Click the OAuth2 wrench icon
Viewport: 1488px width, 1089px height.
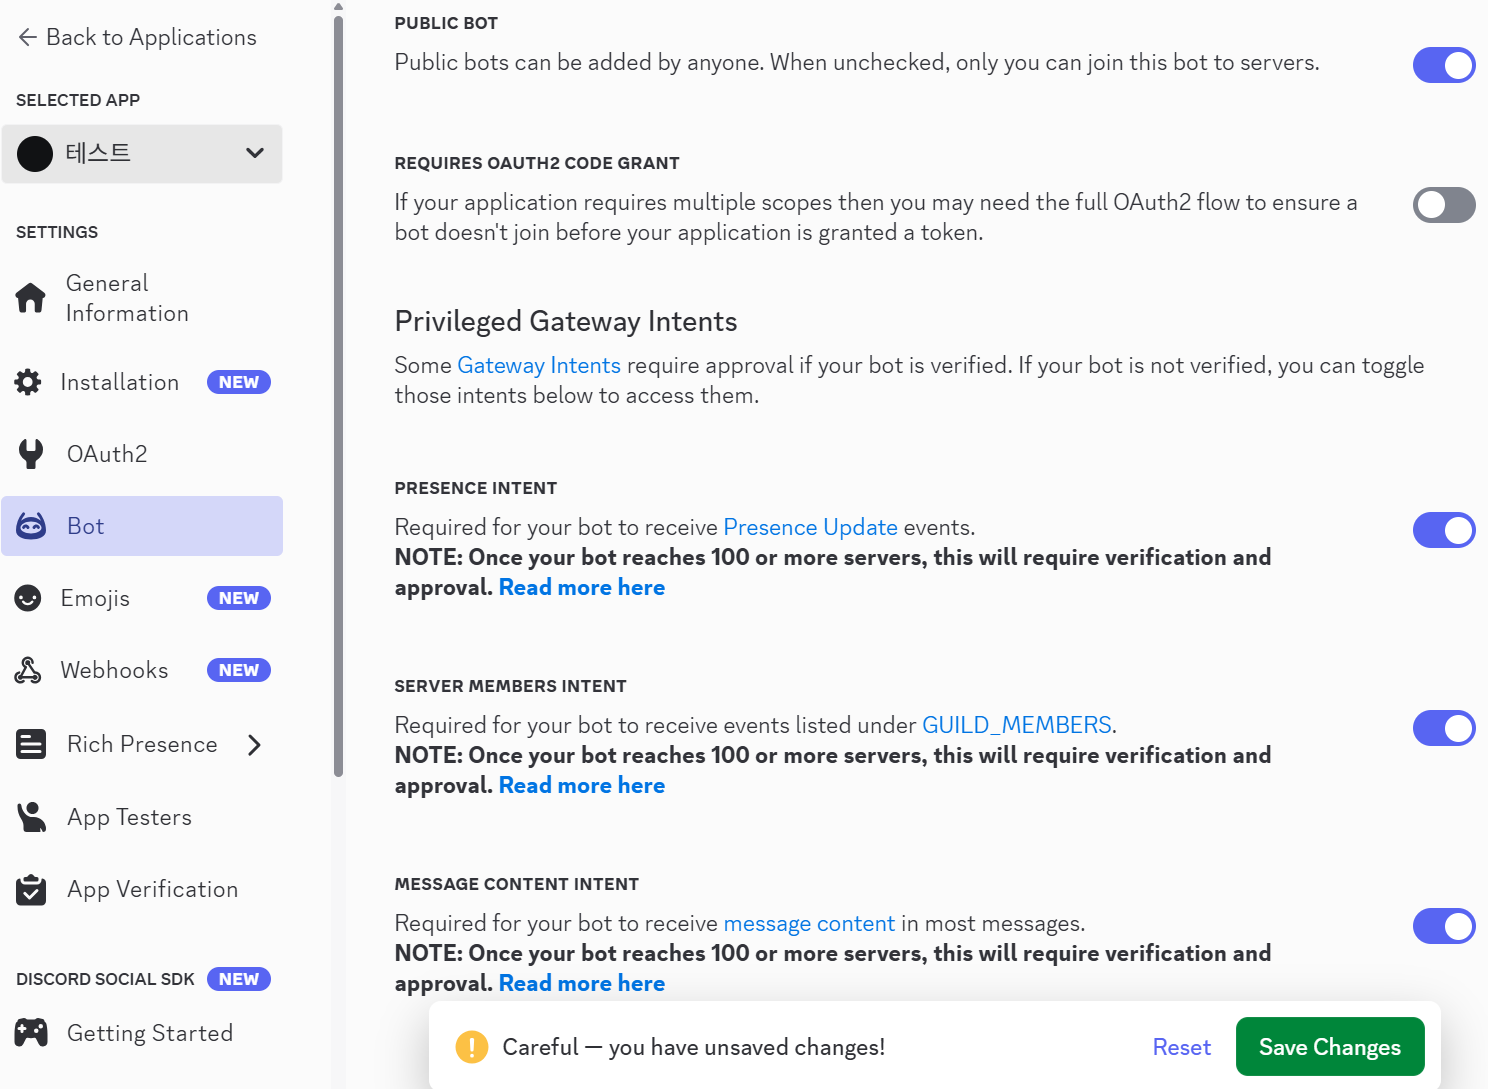[x=31, y=454]
